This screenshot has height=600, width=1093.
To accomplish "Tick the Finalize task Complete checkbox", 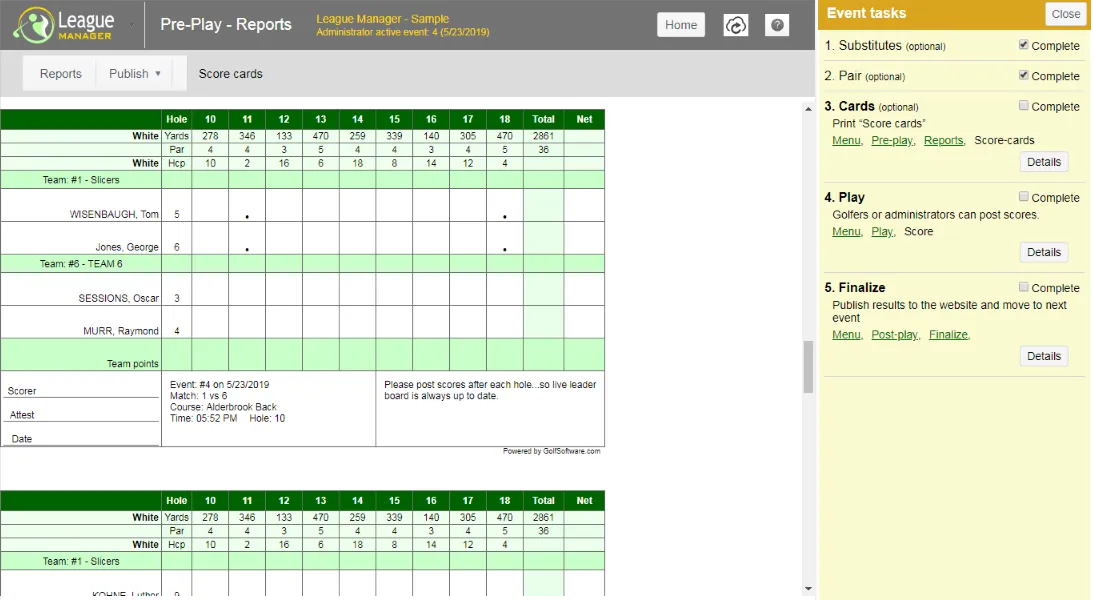I will pyautogui.click(x=1024, y=287).
